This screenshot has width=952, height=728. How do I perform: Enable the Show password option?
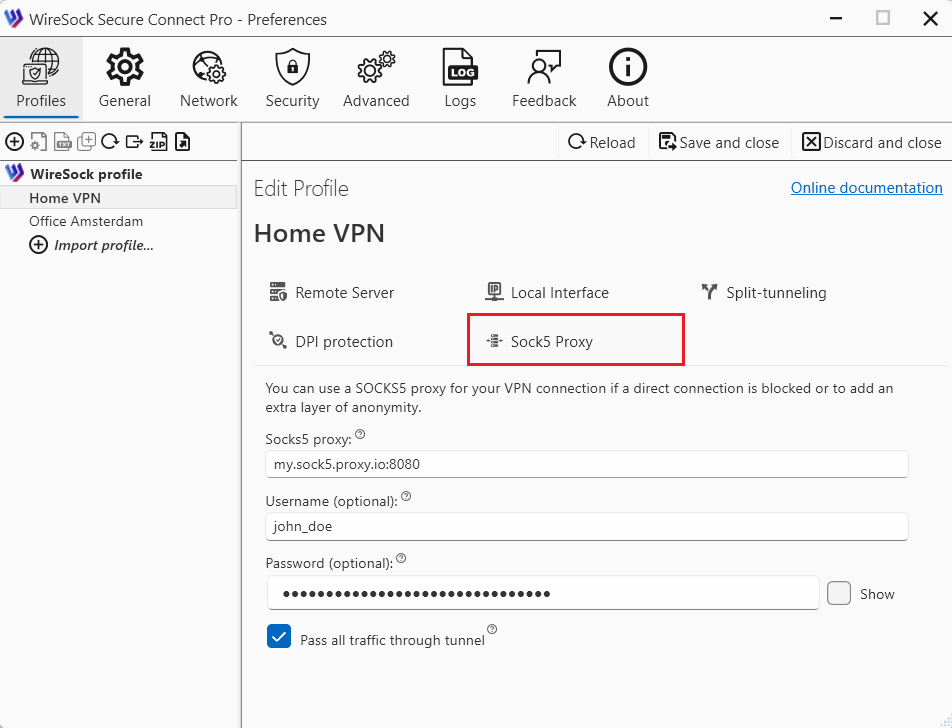(x=839, y=593)
